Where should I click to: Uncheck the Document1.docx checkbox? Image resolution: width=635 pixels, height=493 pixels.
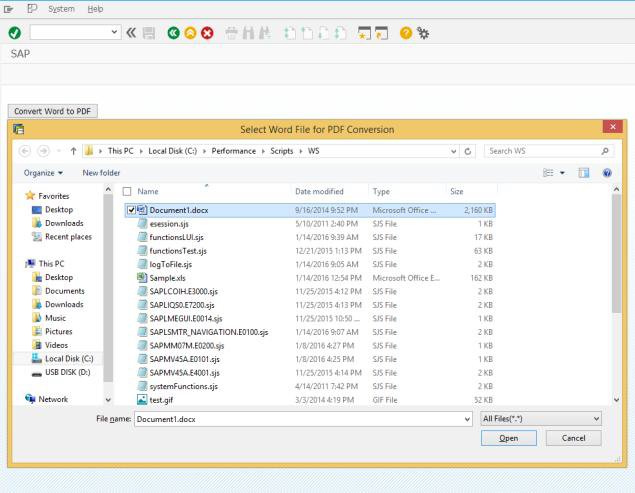click(x=131, y=210)
